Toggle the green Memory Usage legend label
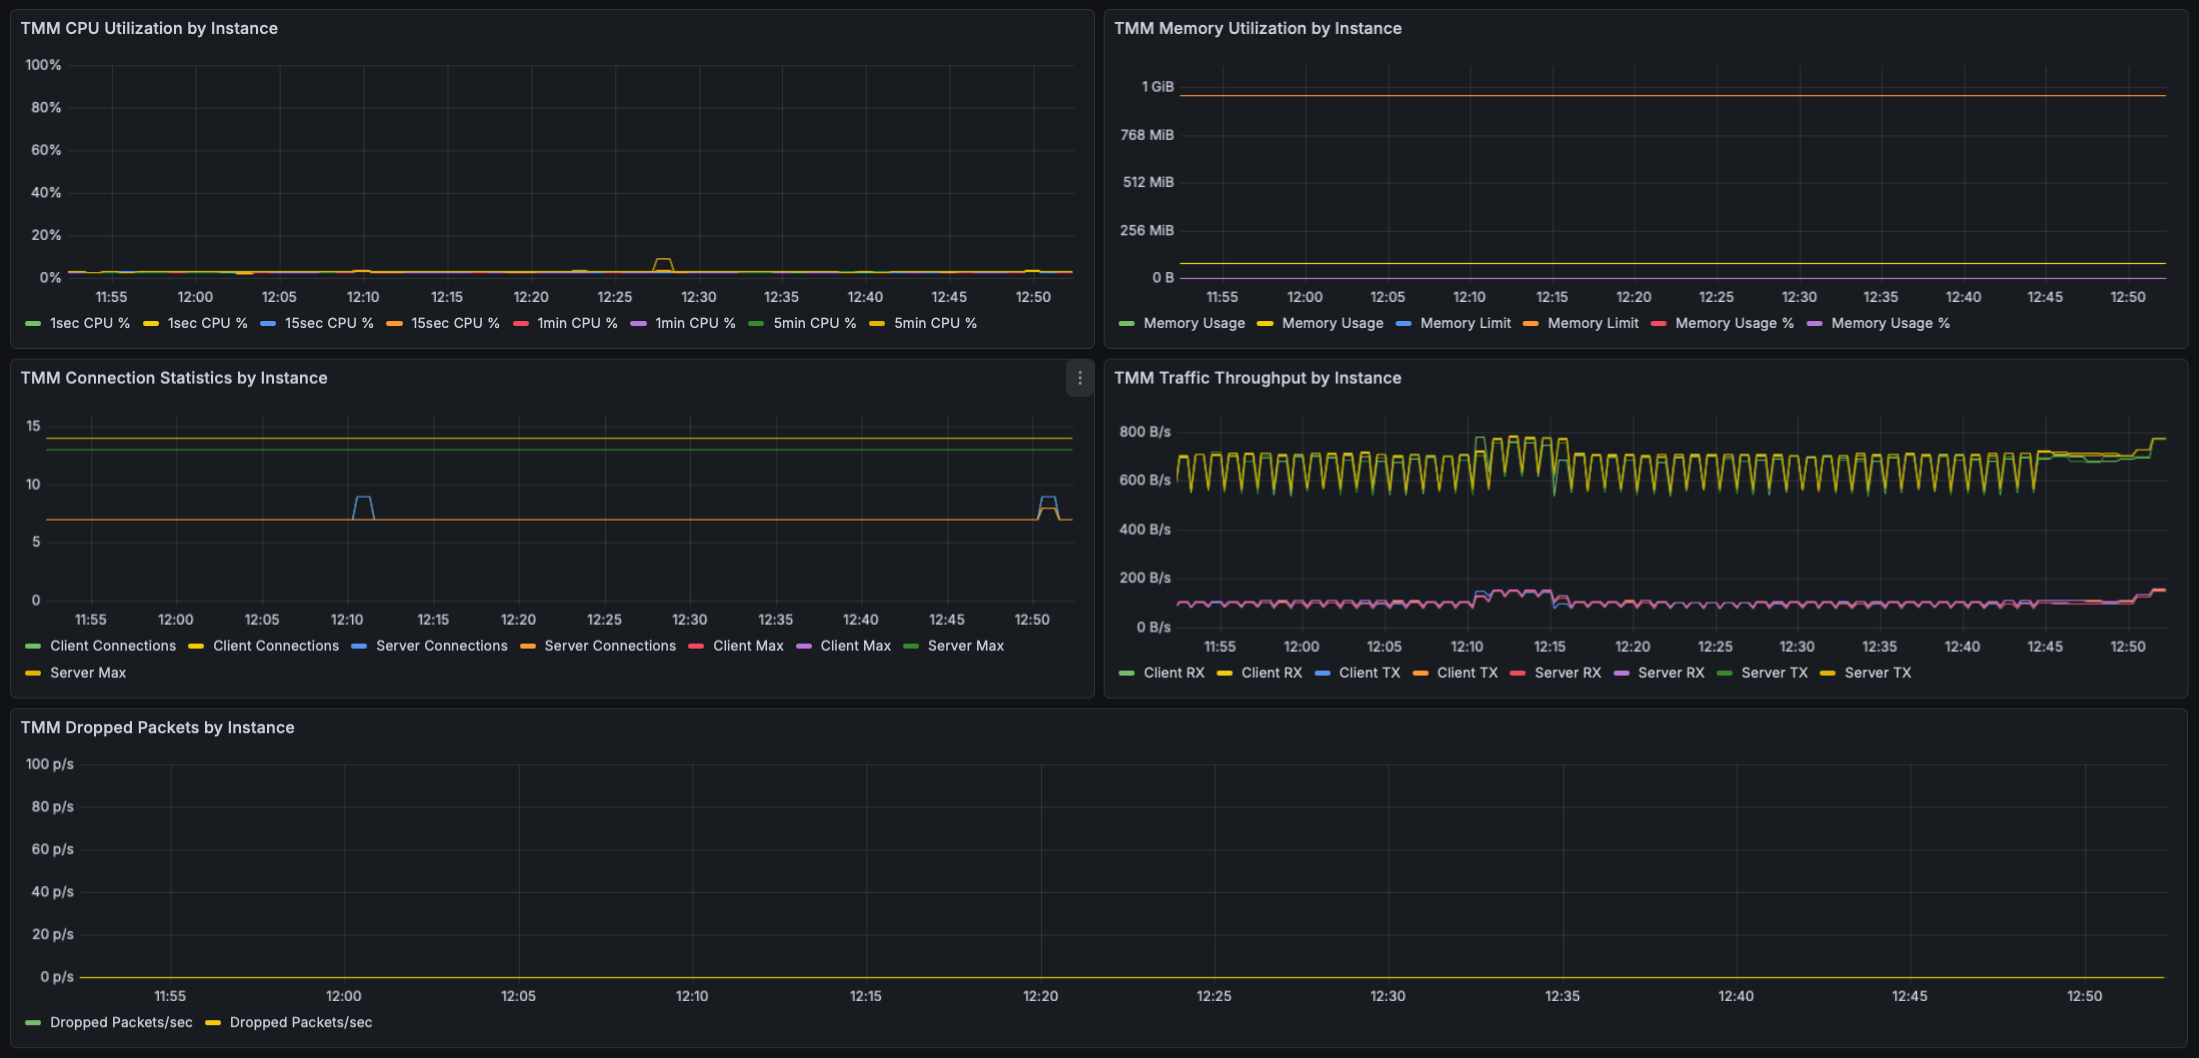 (x=1194, y=323)
